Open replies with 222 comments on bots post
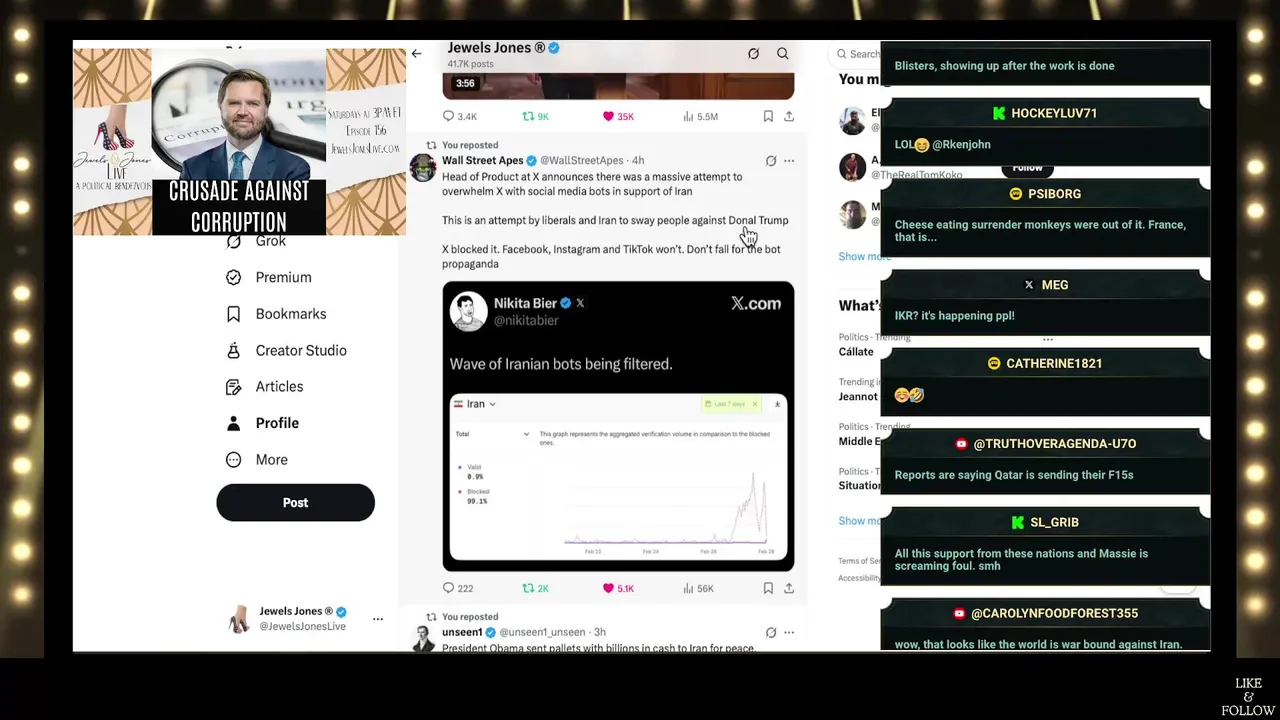1280x720 pixels. [x=458, y=588]
